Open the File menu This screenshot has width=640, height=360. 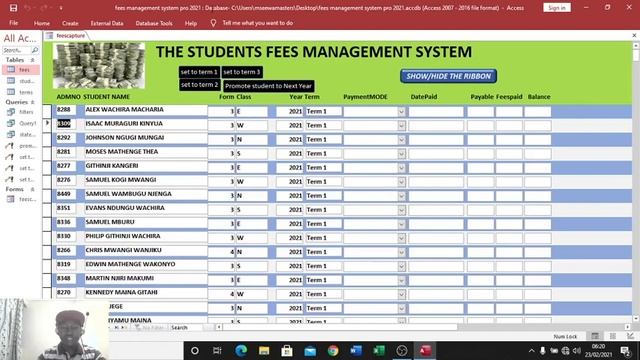coord(13,23)
